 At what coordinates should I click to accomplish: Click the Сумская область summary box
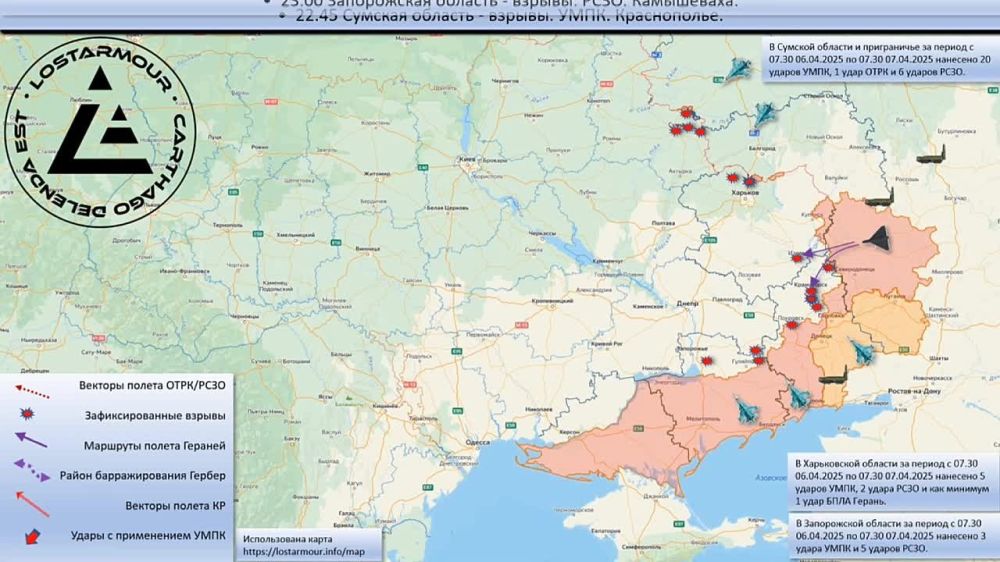tap(881, 59)
